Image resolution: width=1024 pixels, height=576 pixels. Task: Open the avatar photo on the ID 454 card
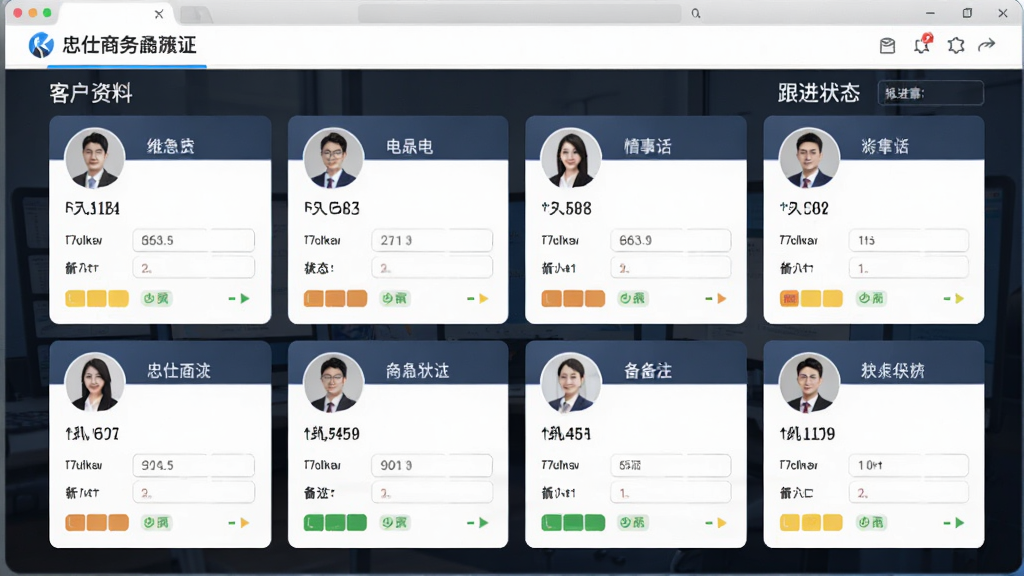(x=571, y=383)
